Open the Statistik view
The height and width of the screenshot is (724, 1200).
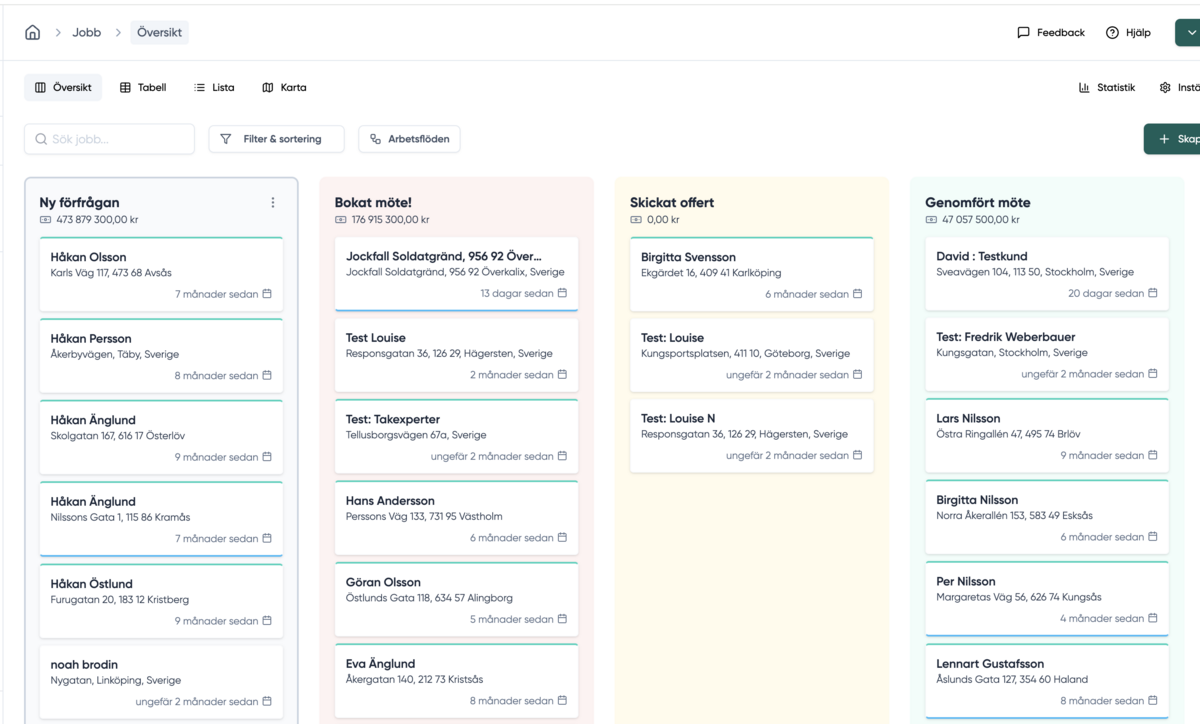[x=1107, y=87]
